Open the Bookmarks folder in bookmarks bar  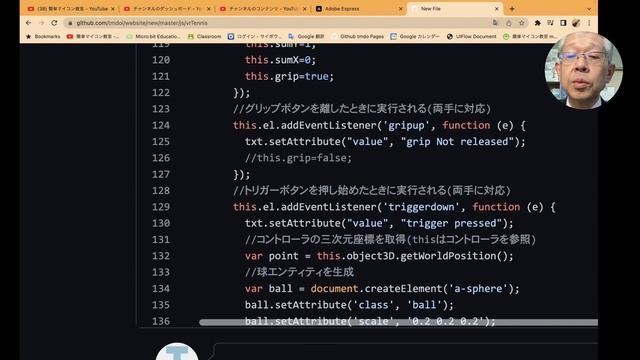click(x=42, y=36)
